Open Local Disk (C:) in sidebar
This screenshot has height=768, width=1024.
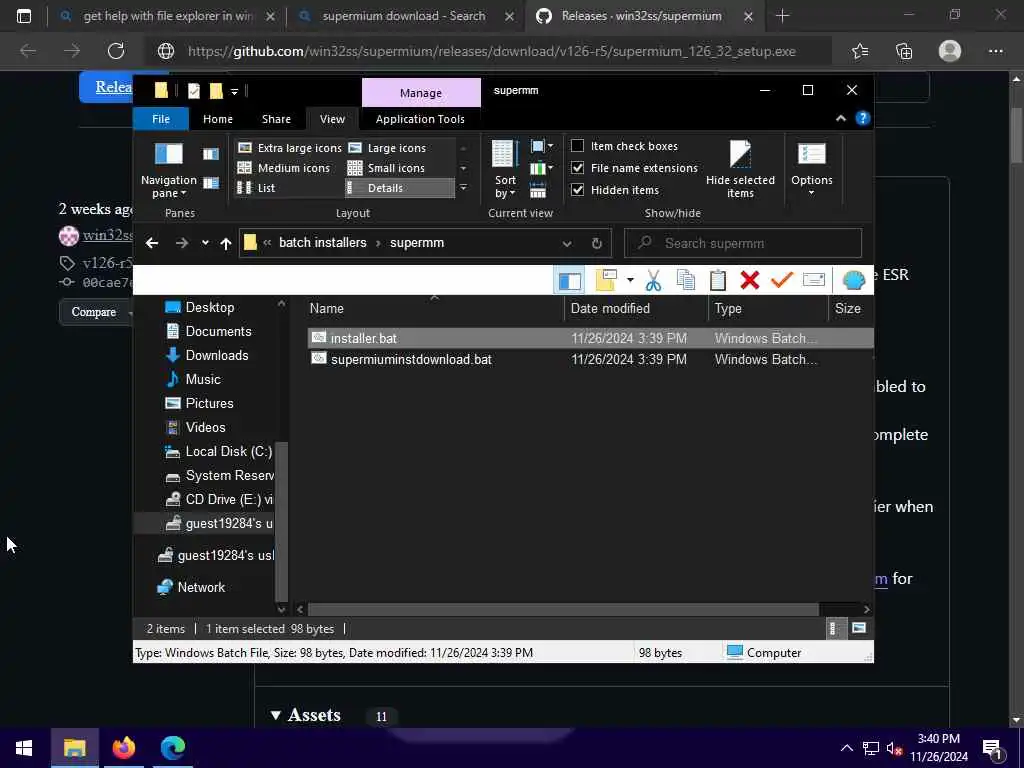pyautogui.click(x=228, y=451)
